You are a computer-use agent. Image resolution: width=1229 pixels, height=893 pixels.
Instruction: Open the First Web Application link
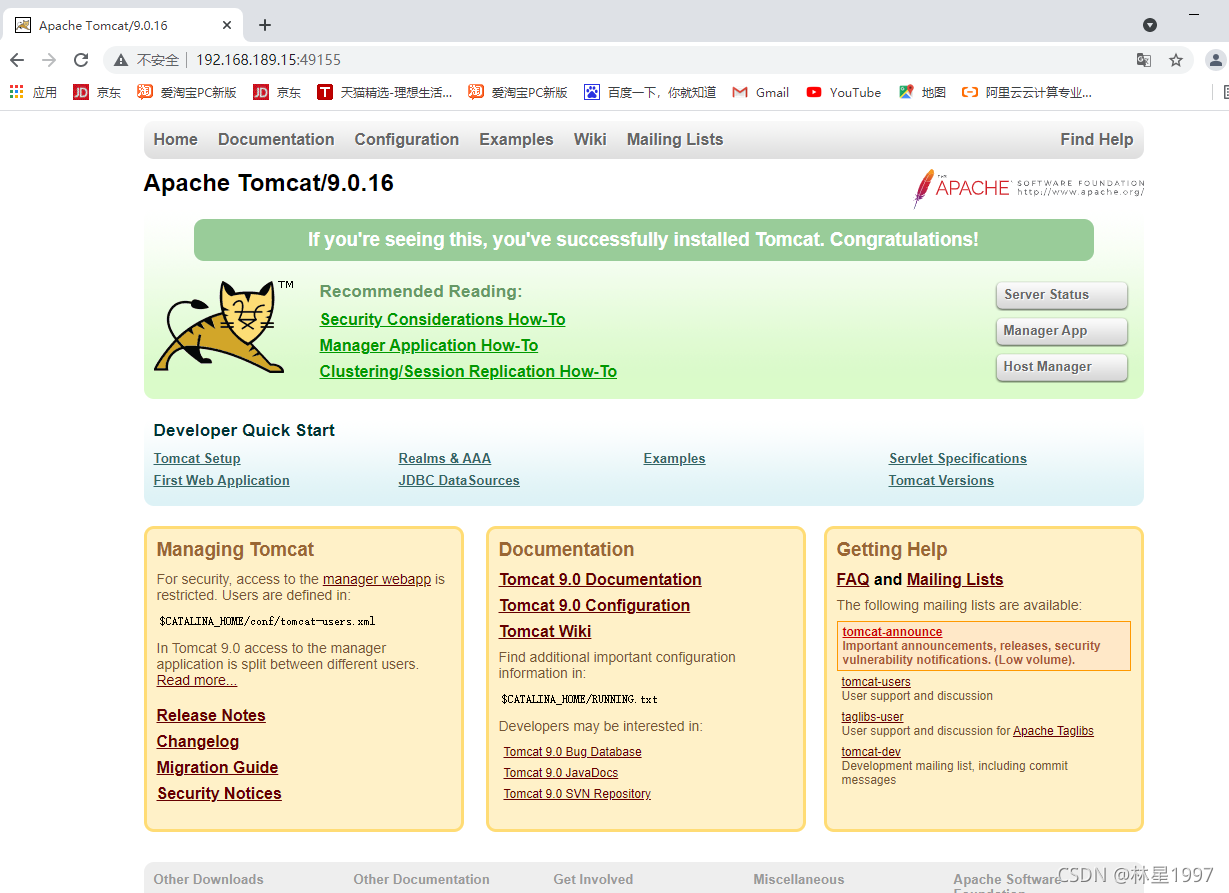pos(221,480)
